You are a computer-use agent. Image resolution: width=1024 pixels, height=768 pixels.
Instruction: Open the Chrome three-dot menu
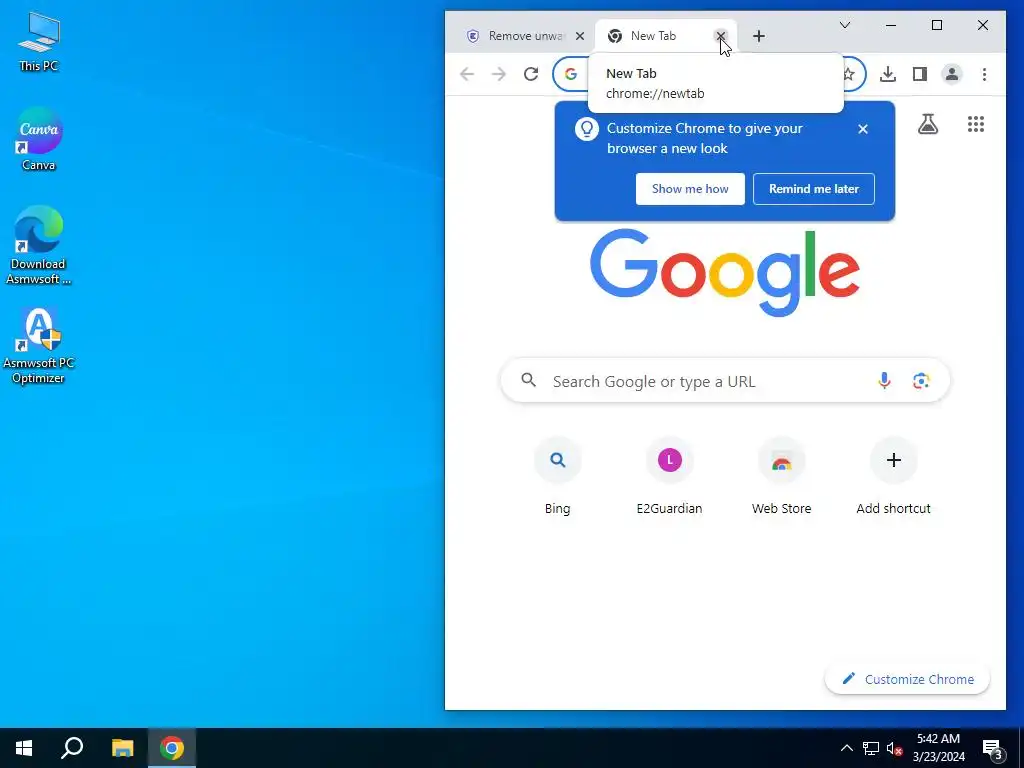[984, 74]
